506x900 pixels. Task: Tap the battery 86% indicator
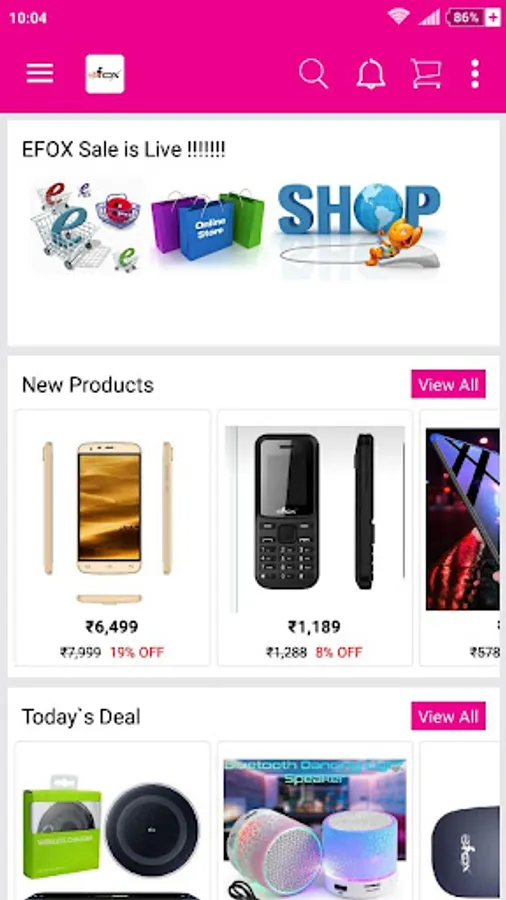[x=473, y=17]
